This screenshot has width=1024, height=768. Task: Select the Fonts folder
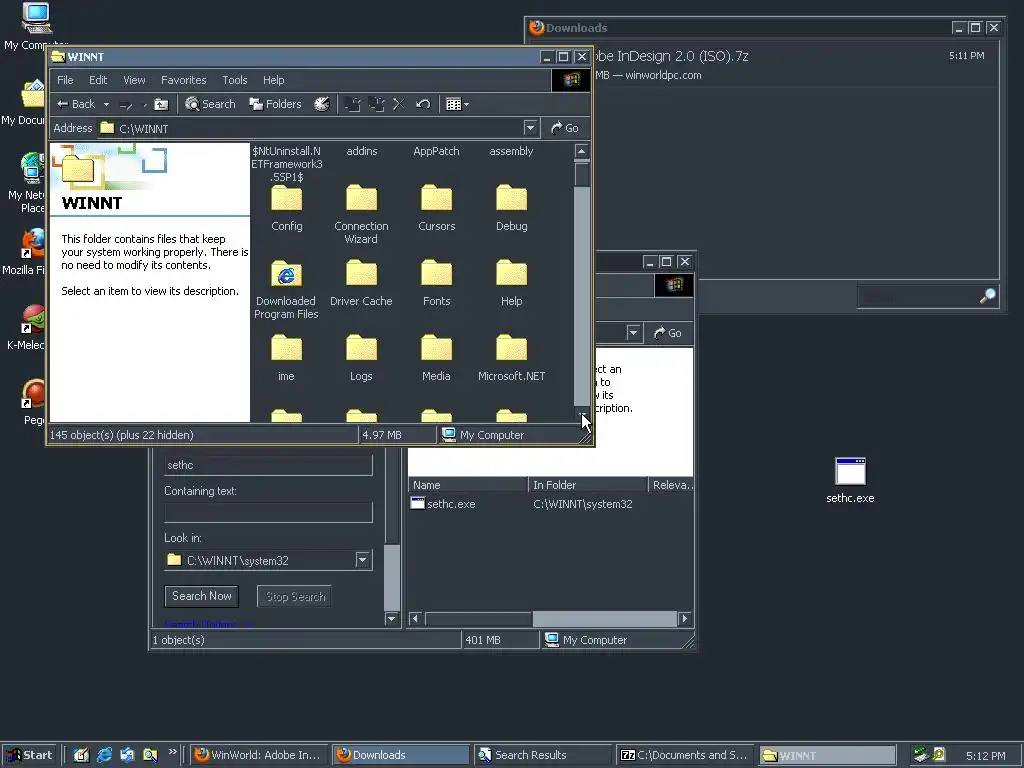436,274
